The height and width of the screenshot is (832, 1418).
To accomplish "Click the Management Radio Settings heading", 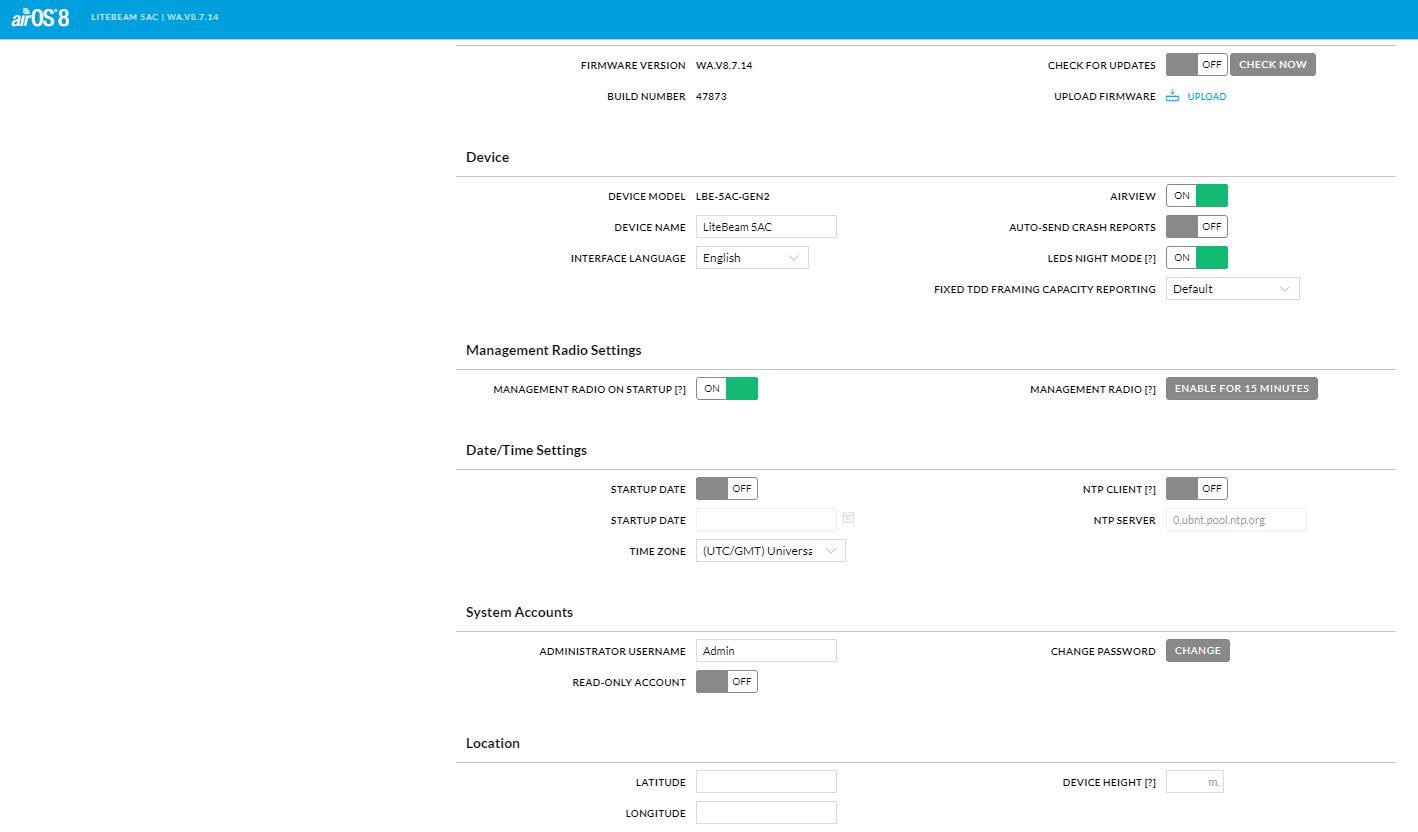I will [x=554, y=350].
